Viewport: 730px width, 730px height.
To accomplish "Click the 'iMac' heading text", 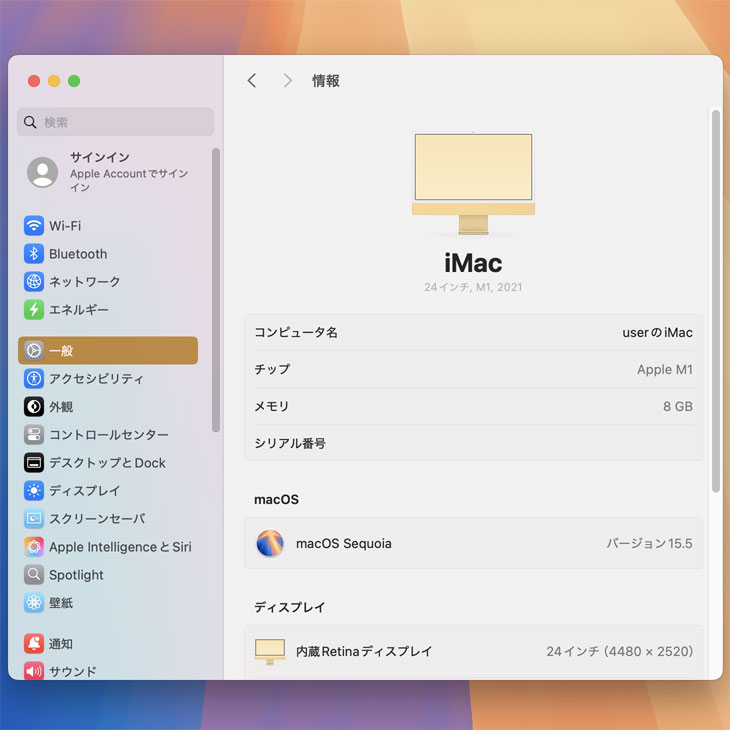I will [x=473, y=263].
